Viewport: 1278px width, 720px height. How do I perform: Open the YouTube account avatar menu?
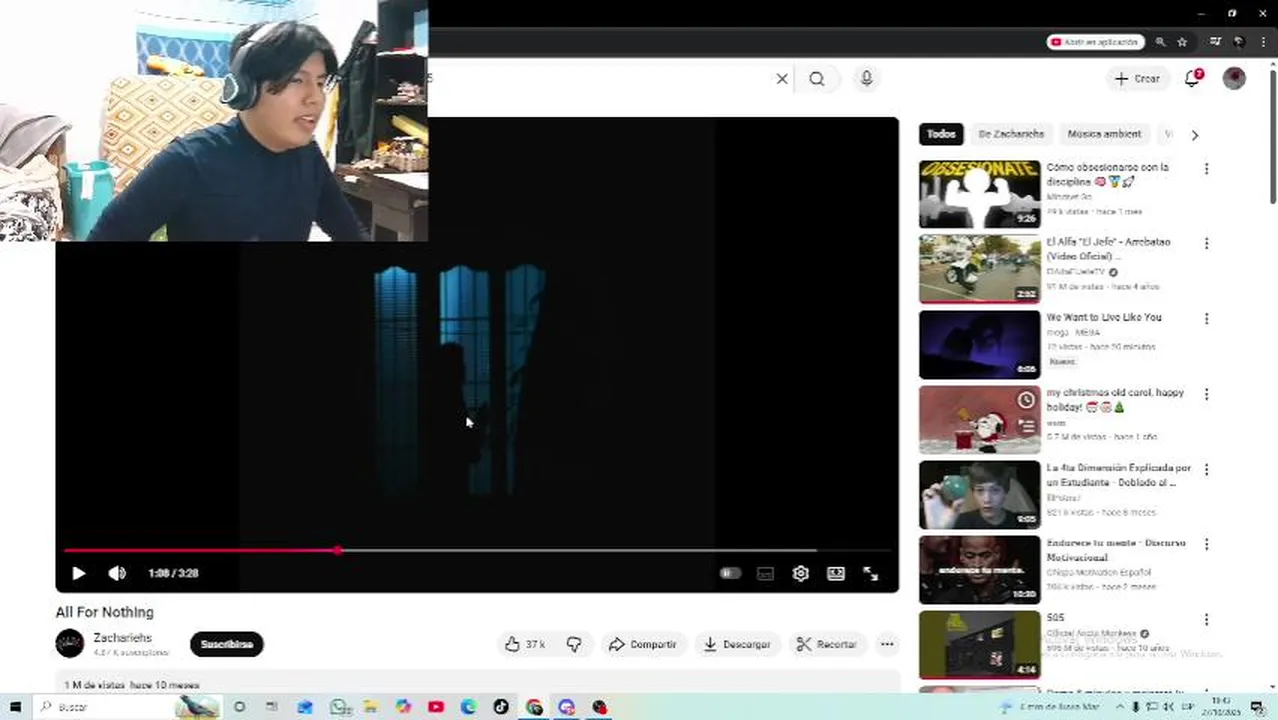[1234, 79]
